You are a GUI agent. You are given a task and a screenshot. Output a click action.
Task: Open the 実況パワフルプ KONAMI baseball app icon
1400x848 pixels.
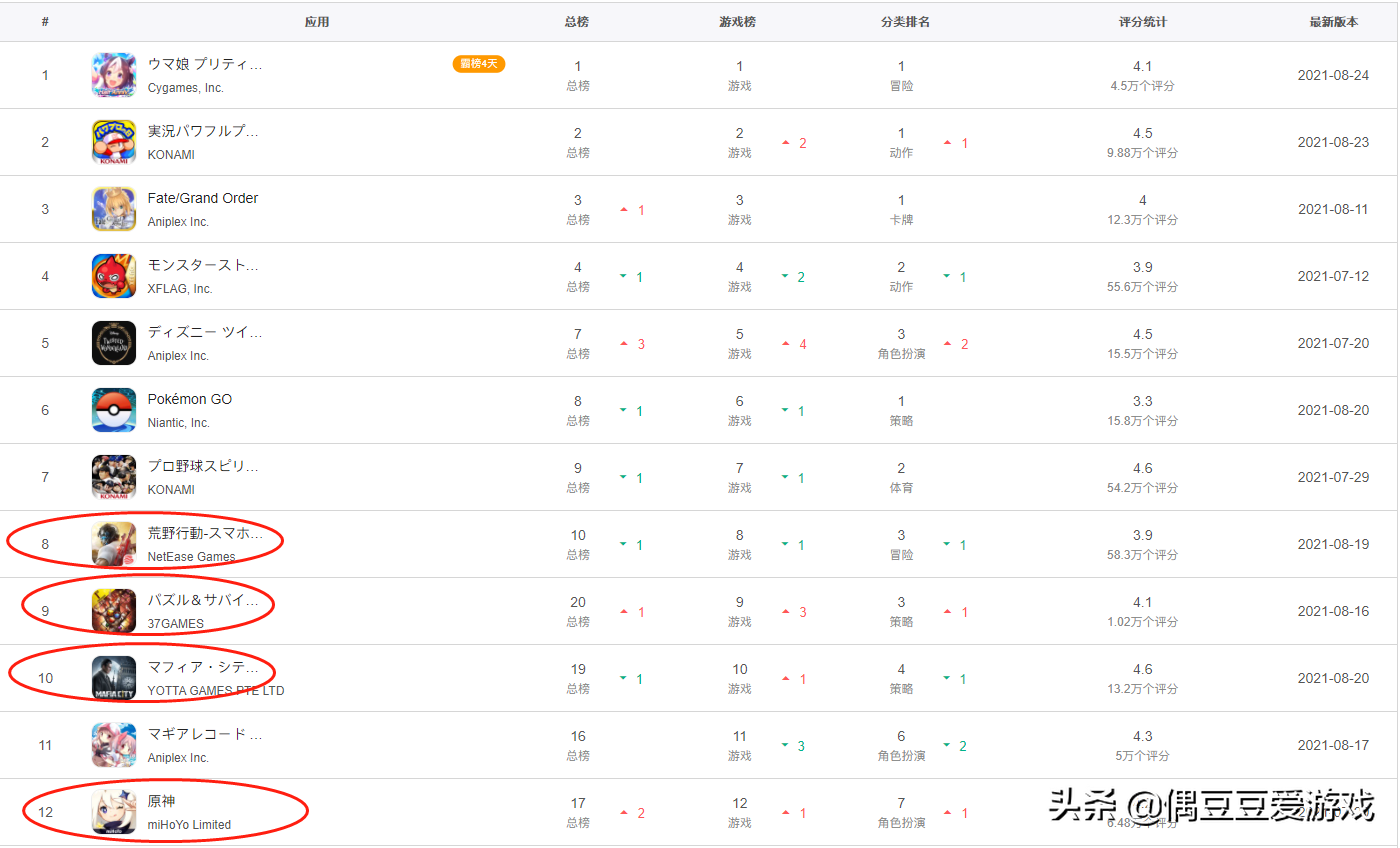(x=114, y=142)
